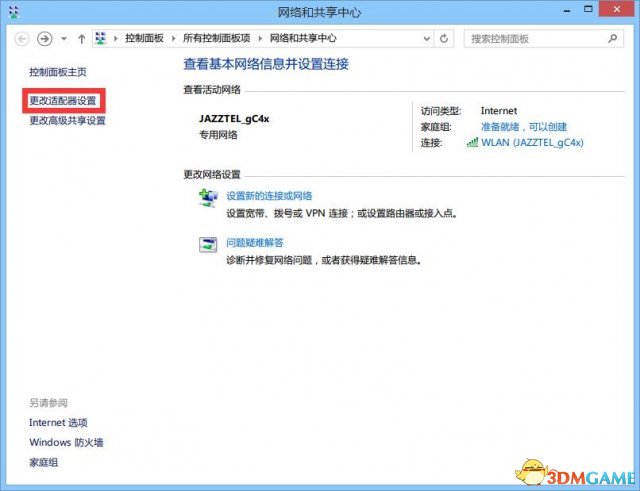The width and height of the screenshot is (640, 491).
Task: Select the 控制面板 breadcrumb
Action: (x=144, y=38)
